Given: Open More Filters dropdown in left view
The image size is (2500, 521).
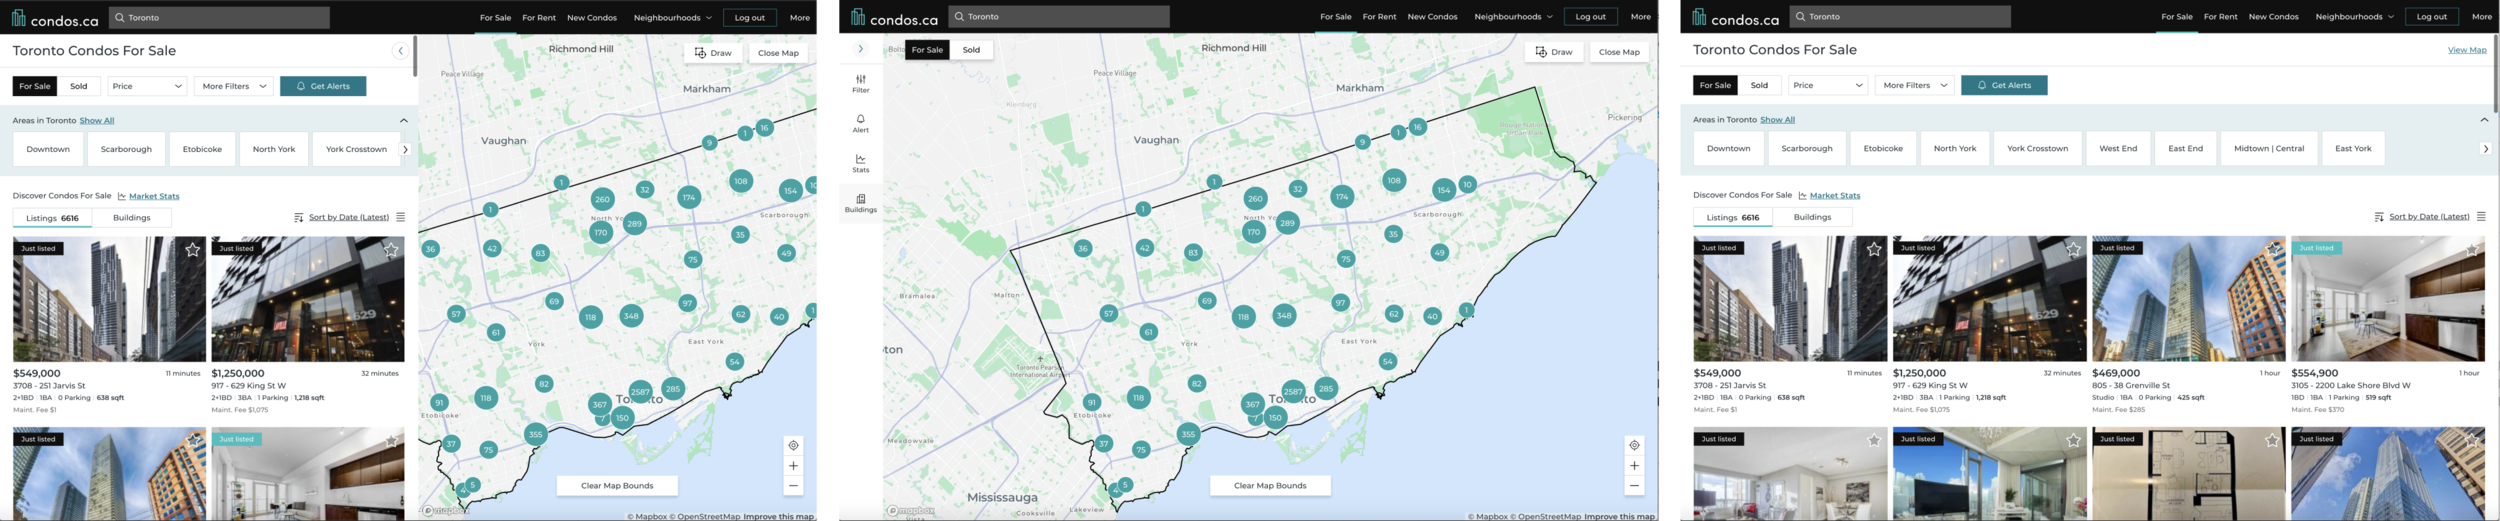Looking at the screenshot, I should [x=234, y=86].
